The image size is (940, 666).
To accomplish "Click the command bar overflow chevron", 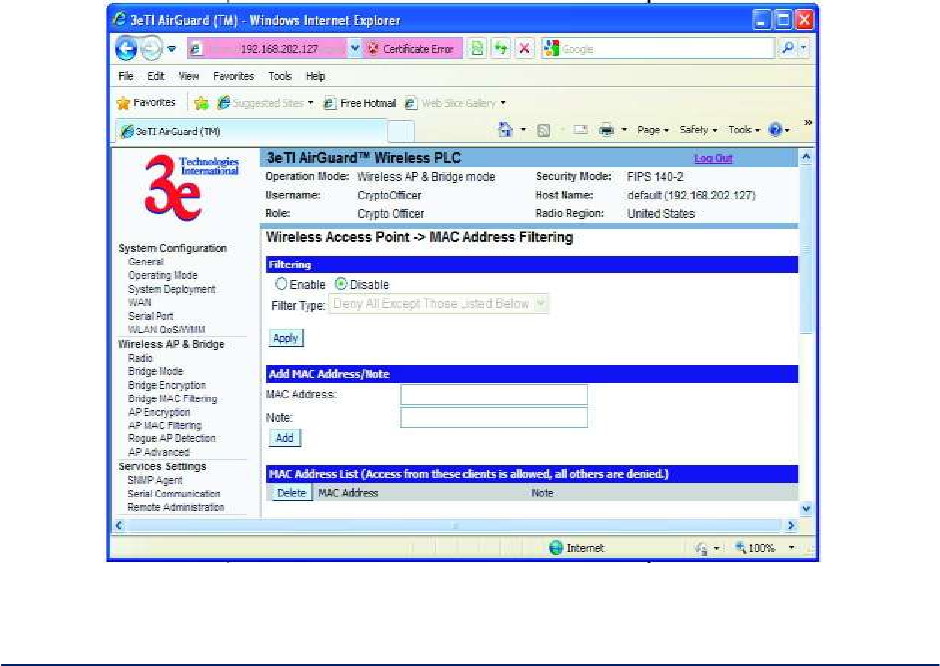I will coord(808,123).
